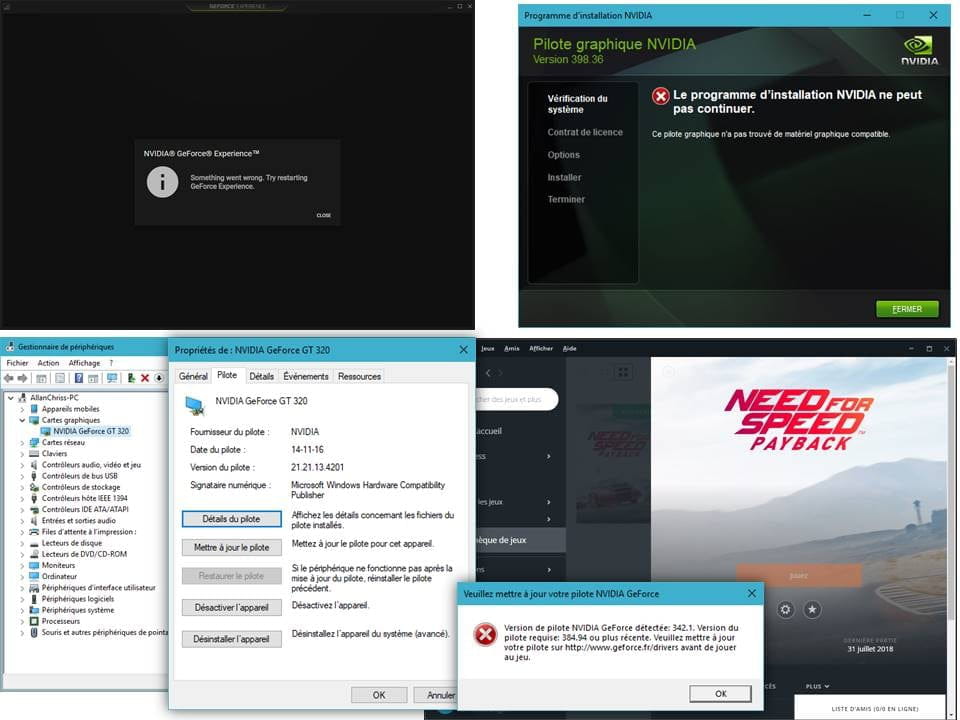Image resolution: width=960 pixels, height=720 pixels.
Task: Click the orange Jouez button in Origin
Action: 798,576
